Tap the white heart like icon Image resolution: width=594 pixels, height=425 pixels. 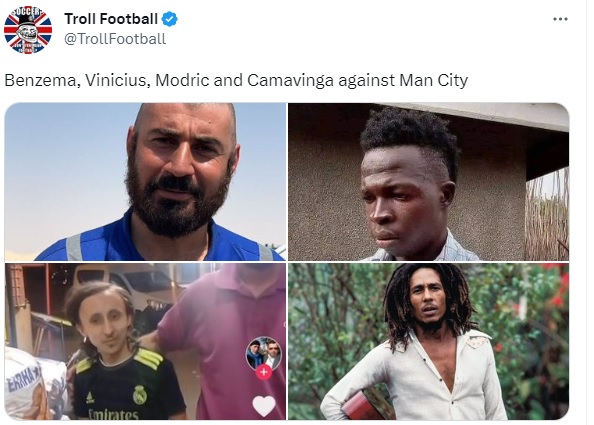[264, 406]
